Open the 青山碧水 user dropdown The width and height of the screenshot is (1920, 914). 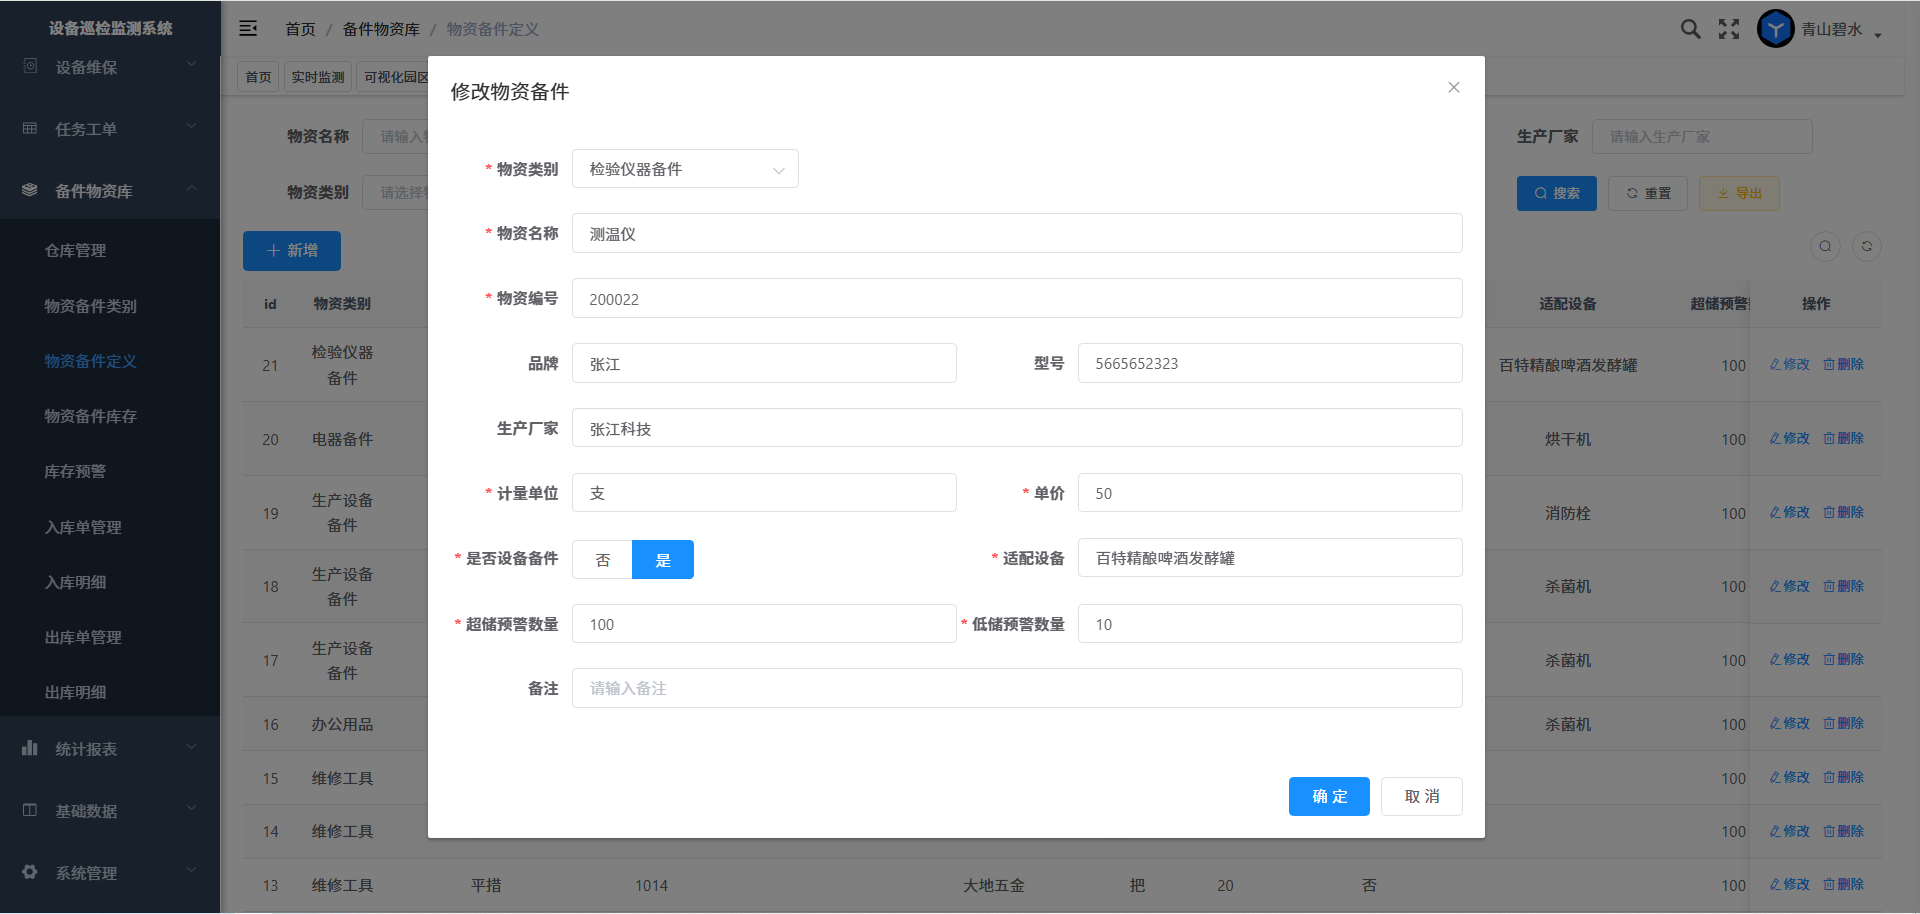coord(1842,30)
